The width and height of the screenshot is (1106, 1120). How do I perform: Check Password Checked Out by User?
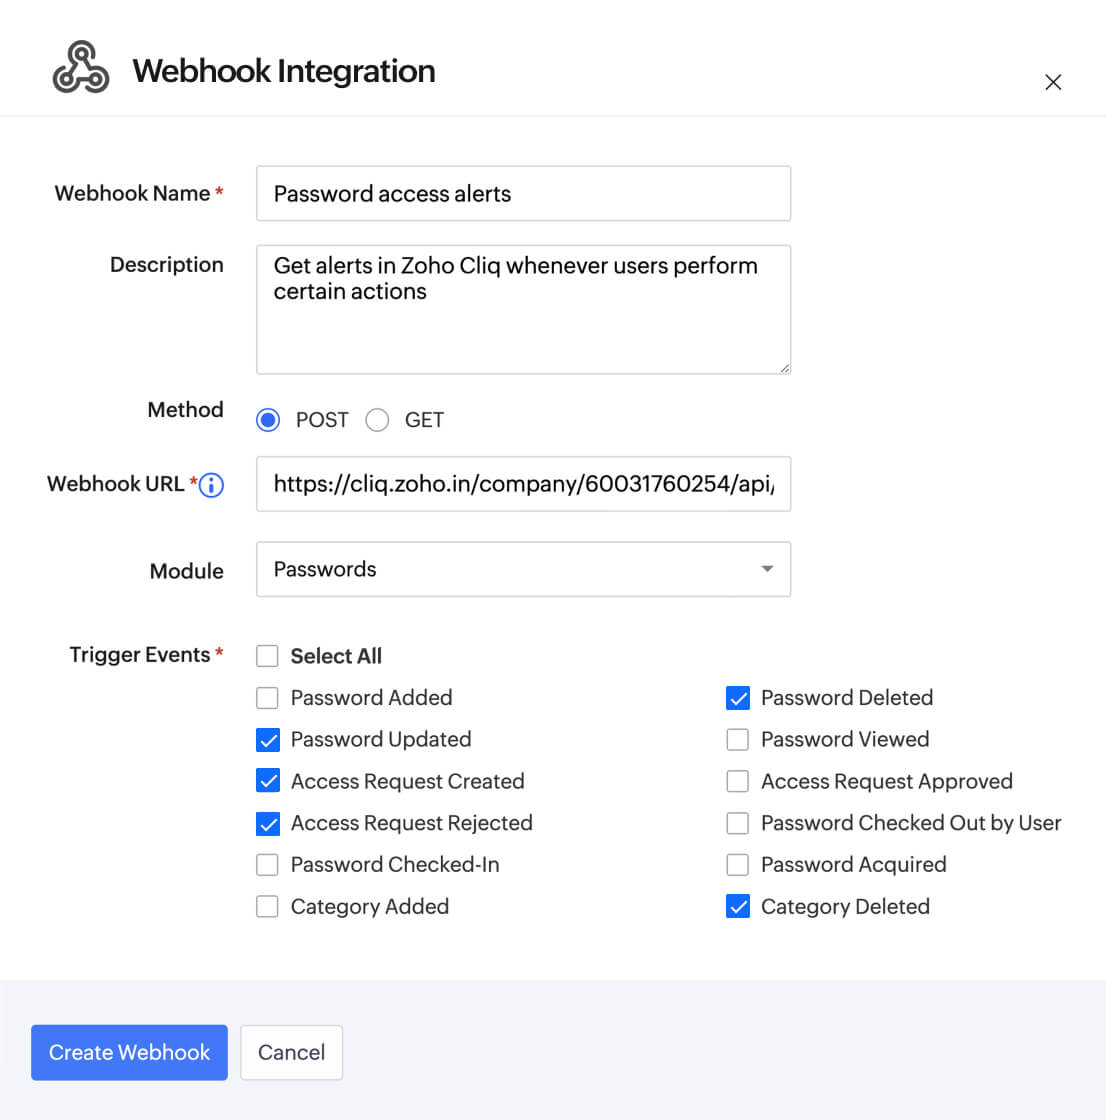click(x=737, y=823)
